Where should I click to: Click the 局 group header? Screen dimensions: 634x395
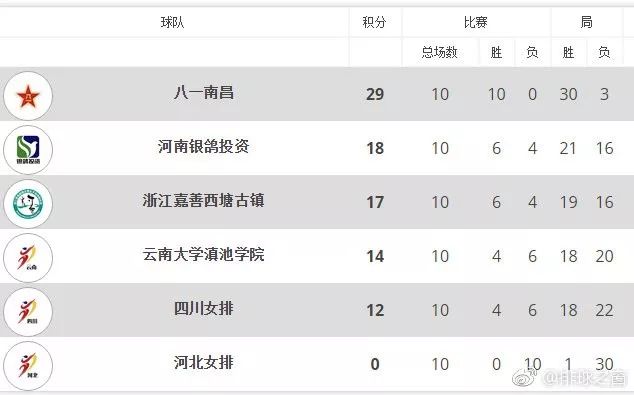coord(586,22)
